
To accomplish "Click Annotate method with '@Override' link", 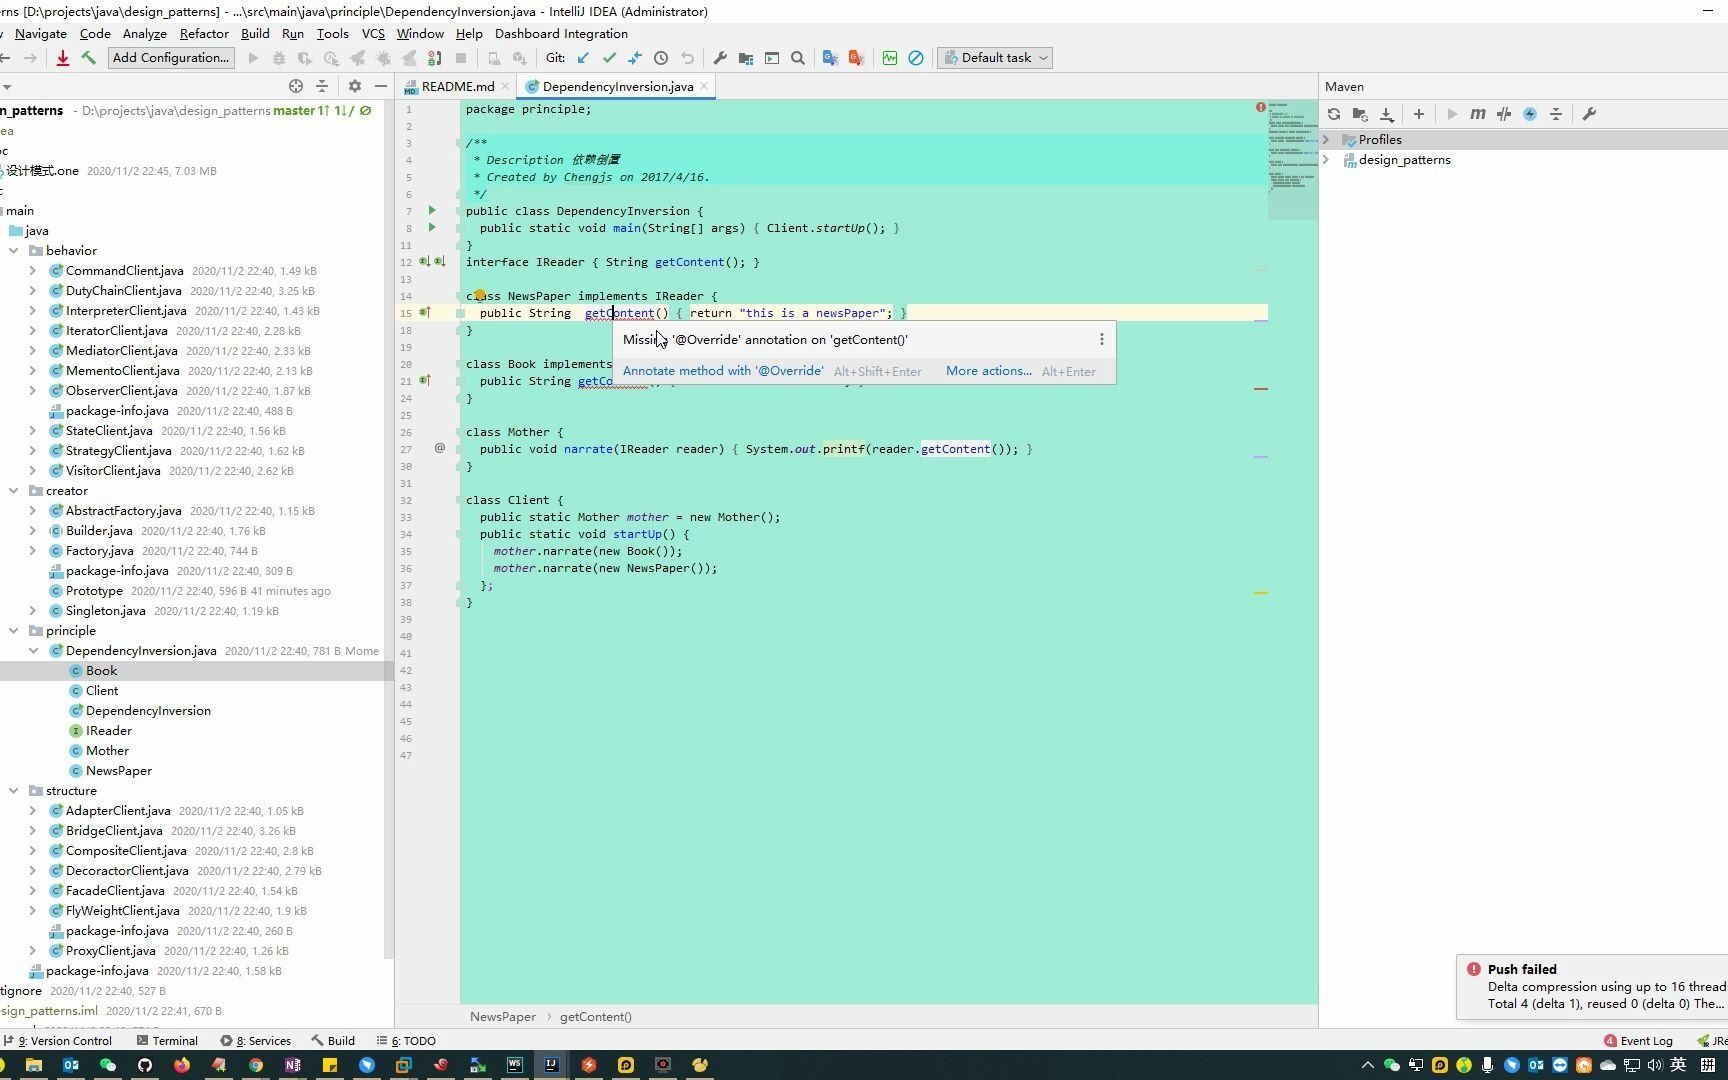I will coord(723,371).
